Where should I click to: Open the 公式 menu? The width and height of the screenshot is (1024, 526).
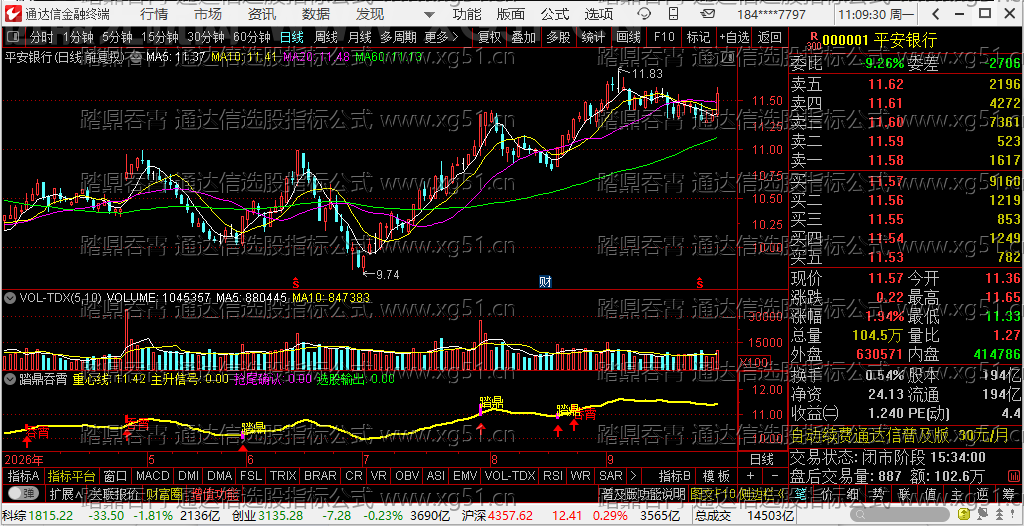pyautogui.click(x=554, y=14)
